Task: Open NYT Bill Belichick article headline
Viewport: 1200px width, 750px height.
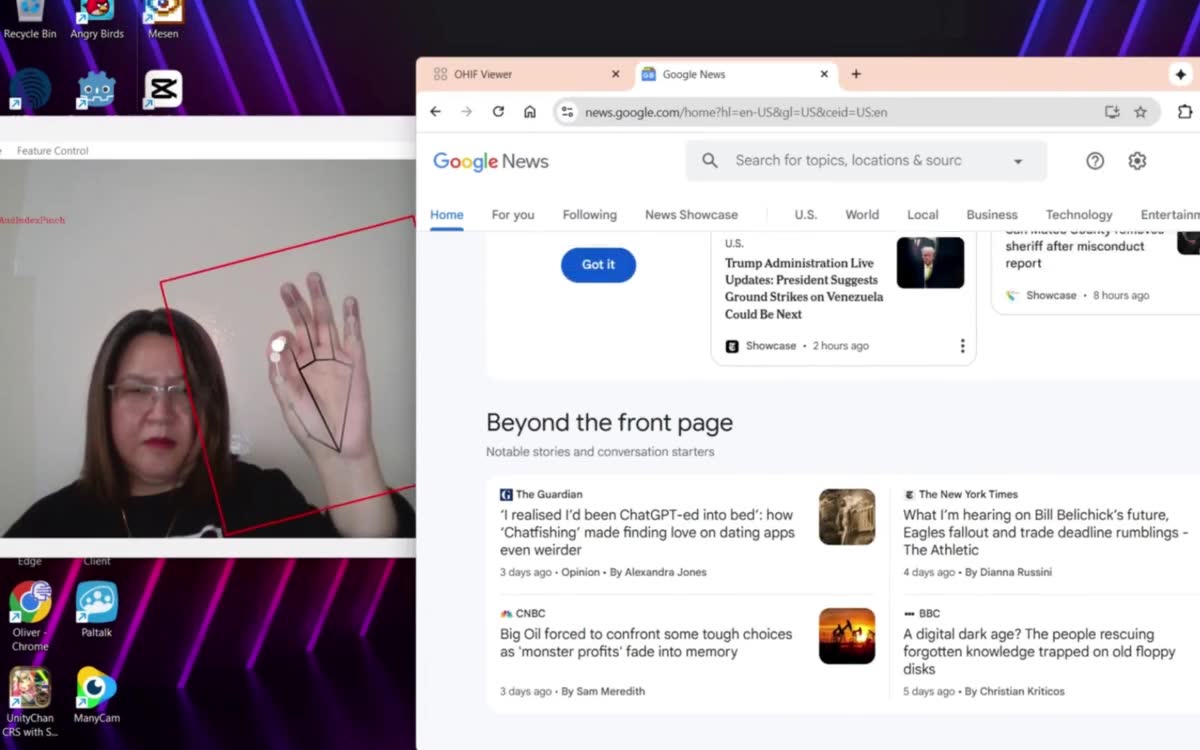Action: coord(1046,533)
